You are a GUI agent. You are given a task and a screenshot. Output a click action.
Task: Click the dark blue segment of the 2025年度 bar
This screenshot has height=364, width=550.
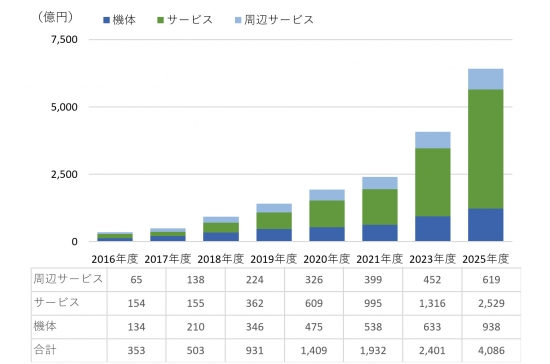tap(485, 225)
